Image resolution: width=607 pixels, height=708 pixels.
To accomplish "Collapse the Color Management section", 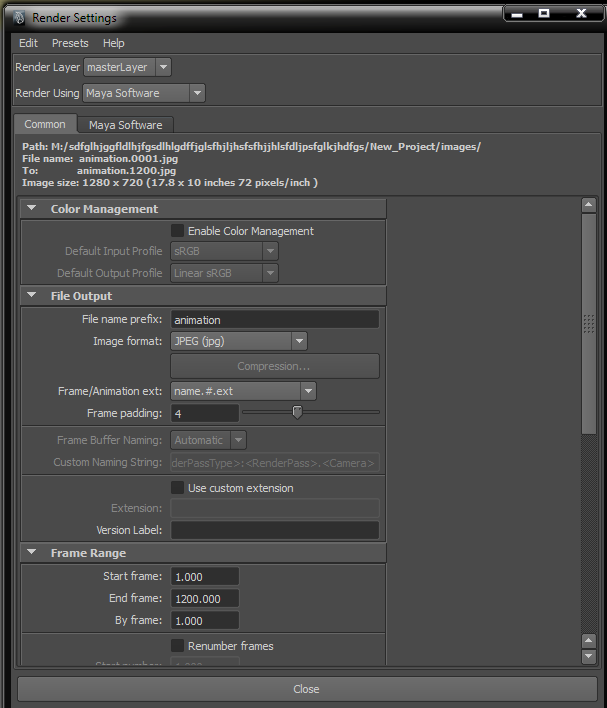I will coord(32,208).
